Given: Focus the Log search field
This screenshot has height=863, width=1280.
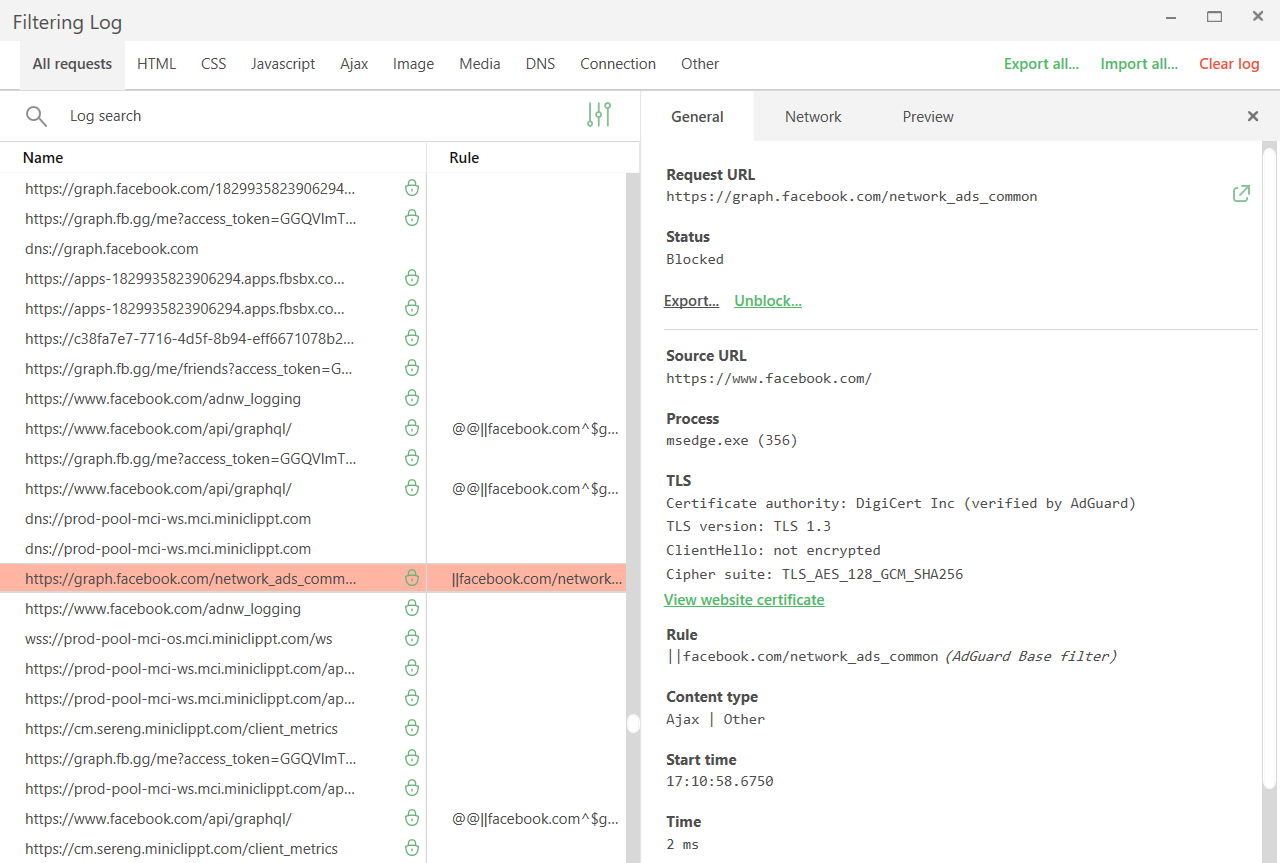Looking at the screenshot, I should pyautogui.click(x=320, y=116).
